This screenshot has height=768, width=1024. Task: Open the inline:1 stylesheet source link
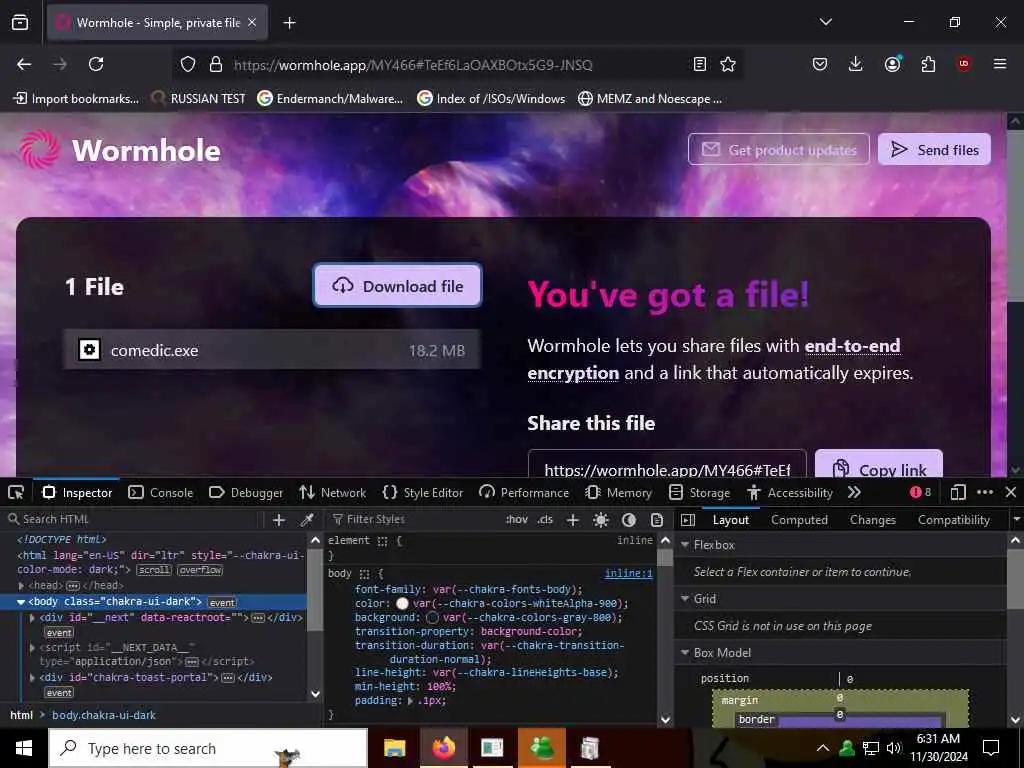628,573
